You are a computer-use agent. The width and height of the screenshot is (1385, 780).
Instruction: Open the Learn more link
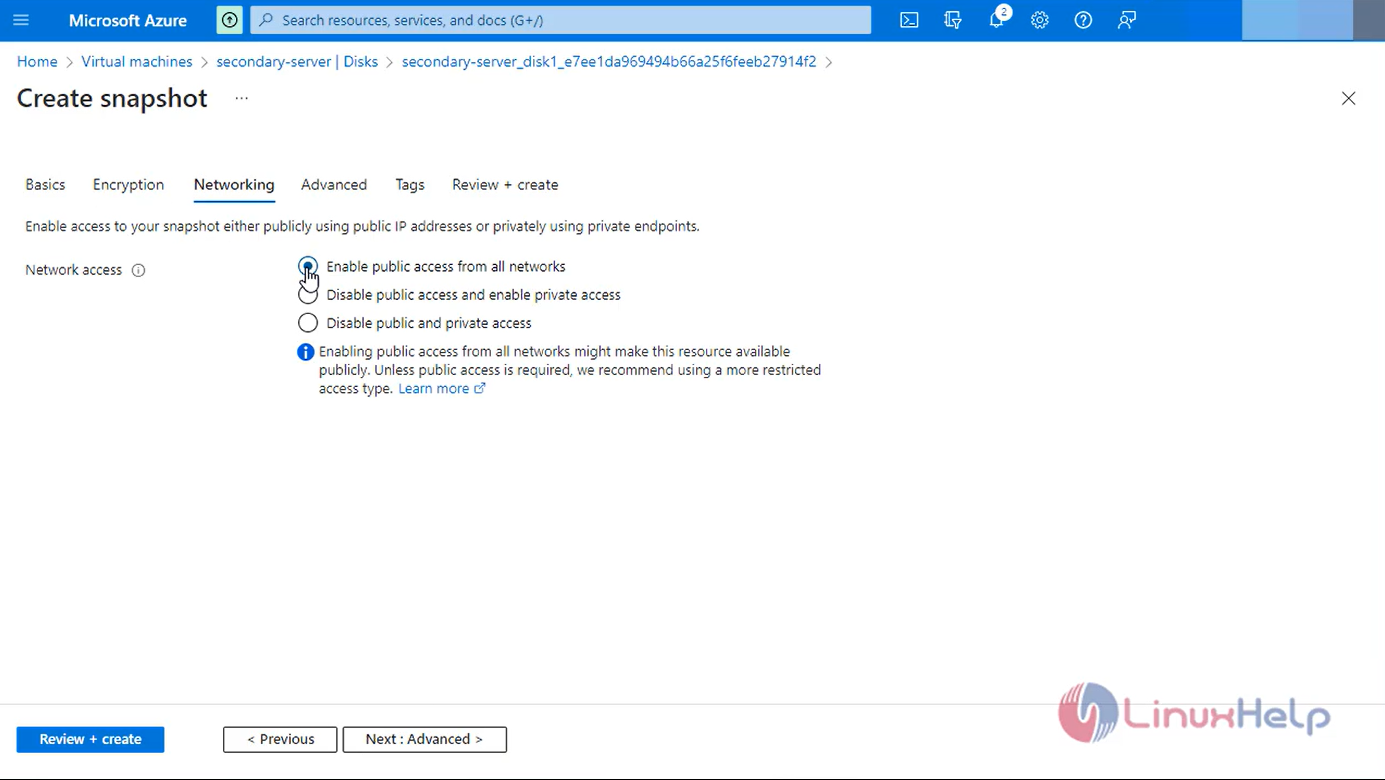coord(442,389)
